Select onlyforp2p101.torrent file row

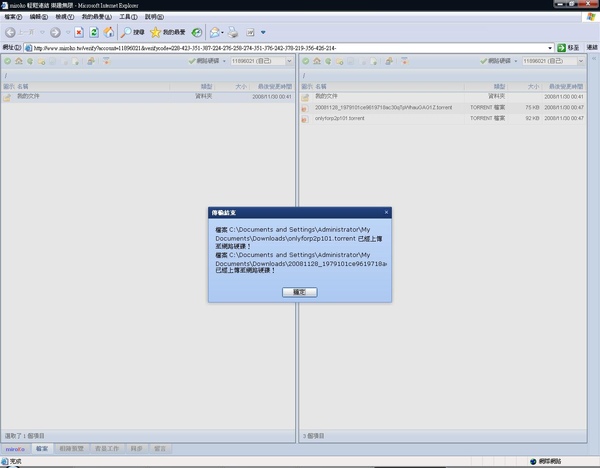tap(443, 119)
